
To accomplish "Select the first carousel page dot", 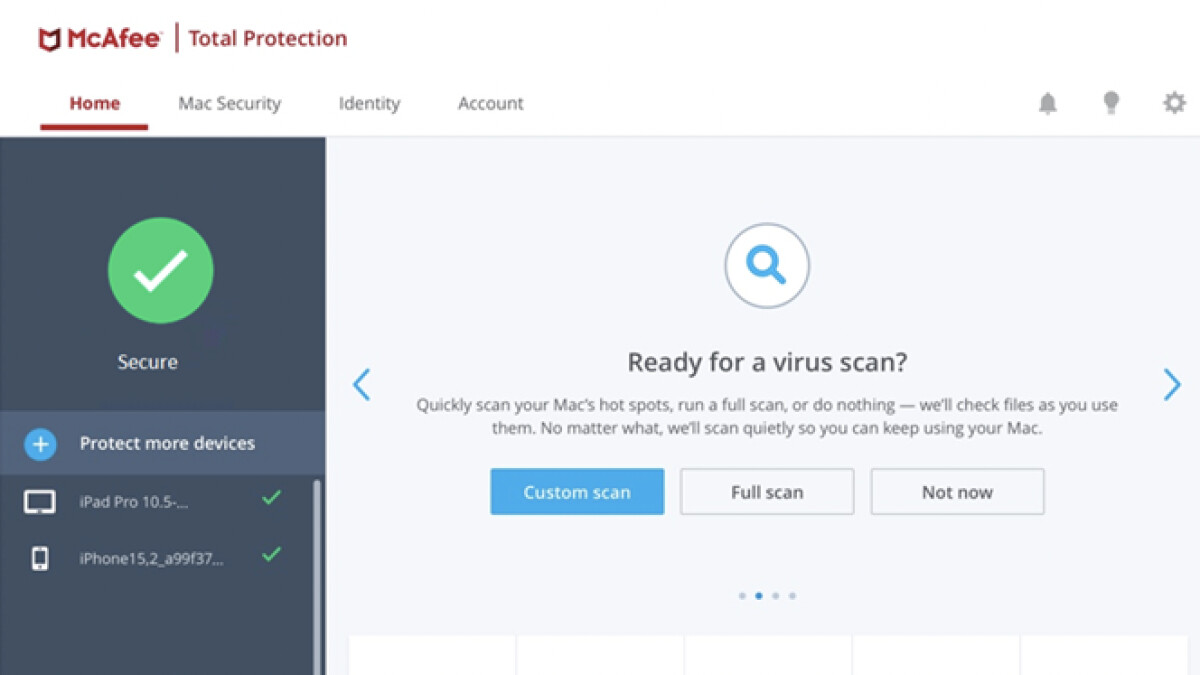I will click(x=742, y=596).
